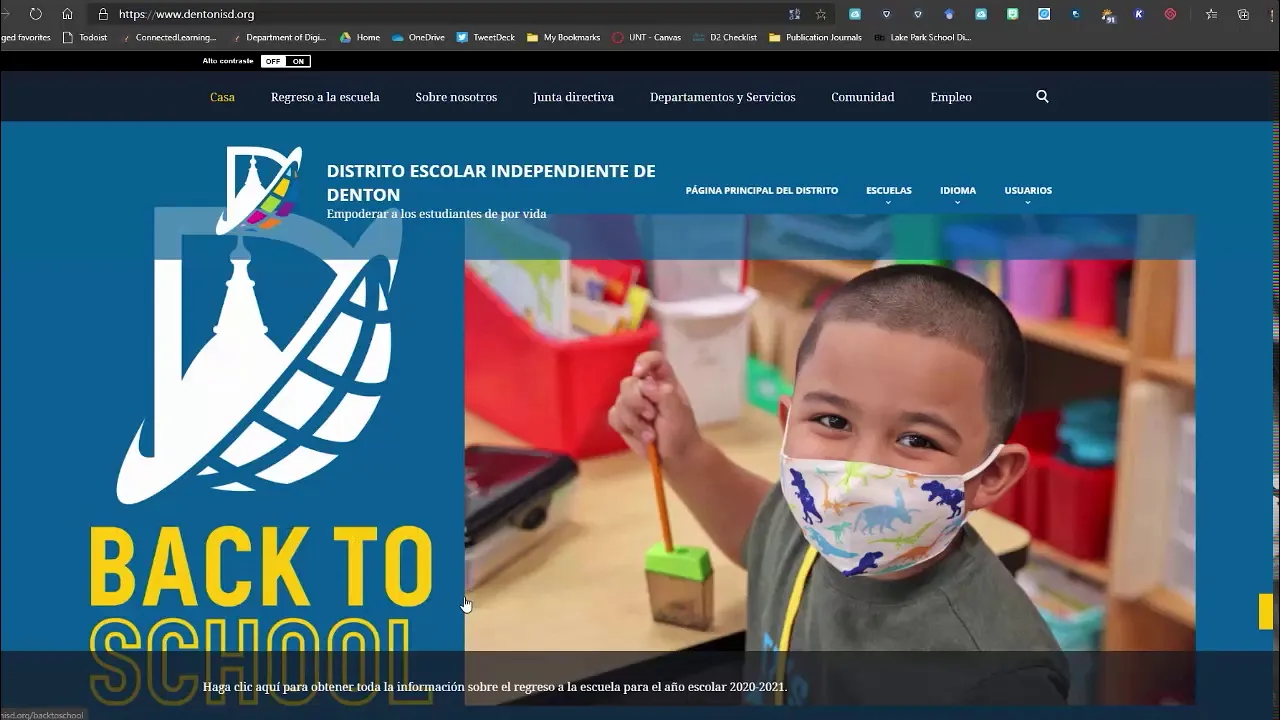
Task: Click the Distrito Escolar Independiente de Denton title
Action: pos(491,183)
